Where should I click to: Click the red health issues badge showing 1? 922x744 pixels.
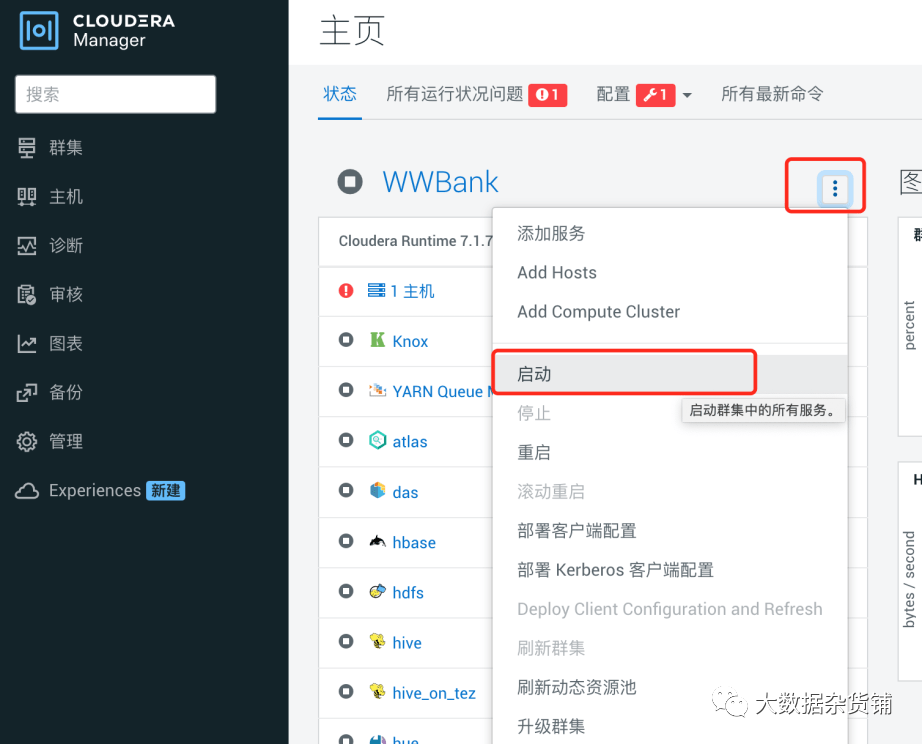point(547,95)
